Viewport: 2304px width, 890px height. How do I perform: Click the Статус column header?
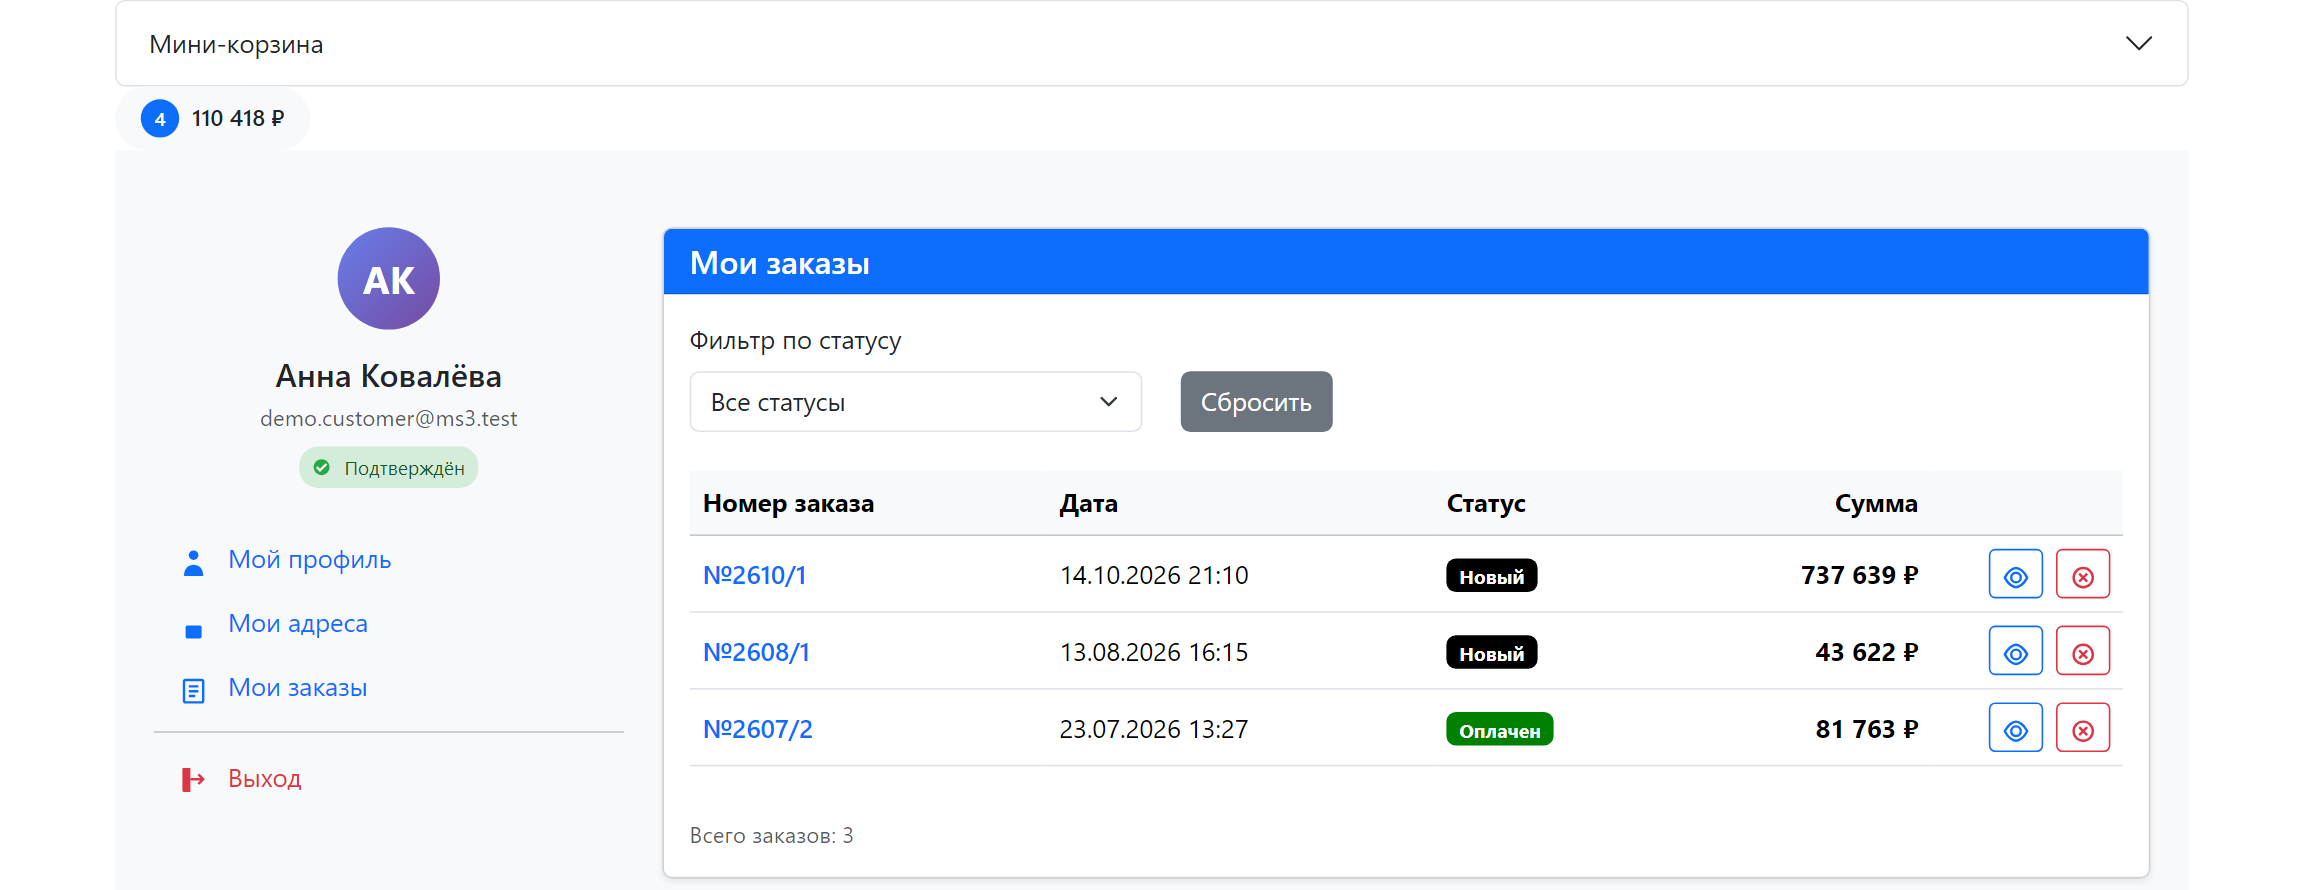(1486, 504)
